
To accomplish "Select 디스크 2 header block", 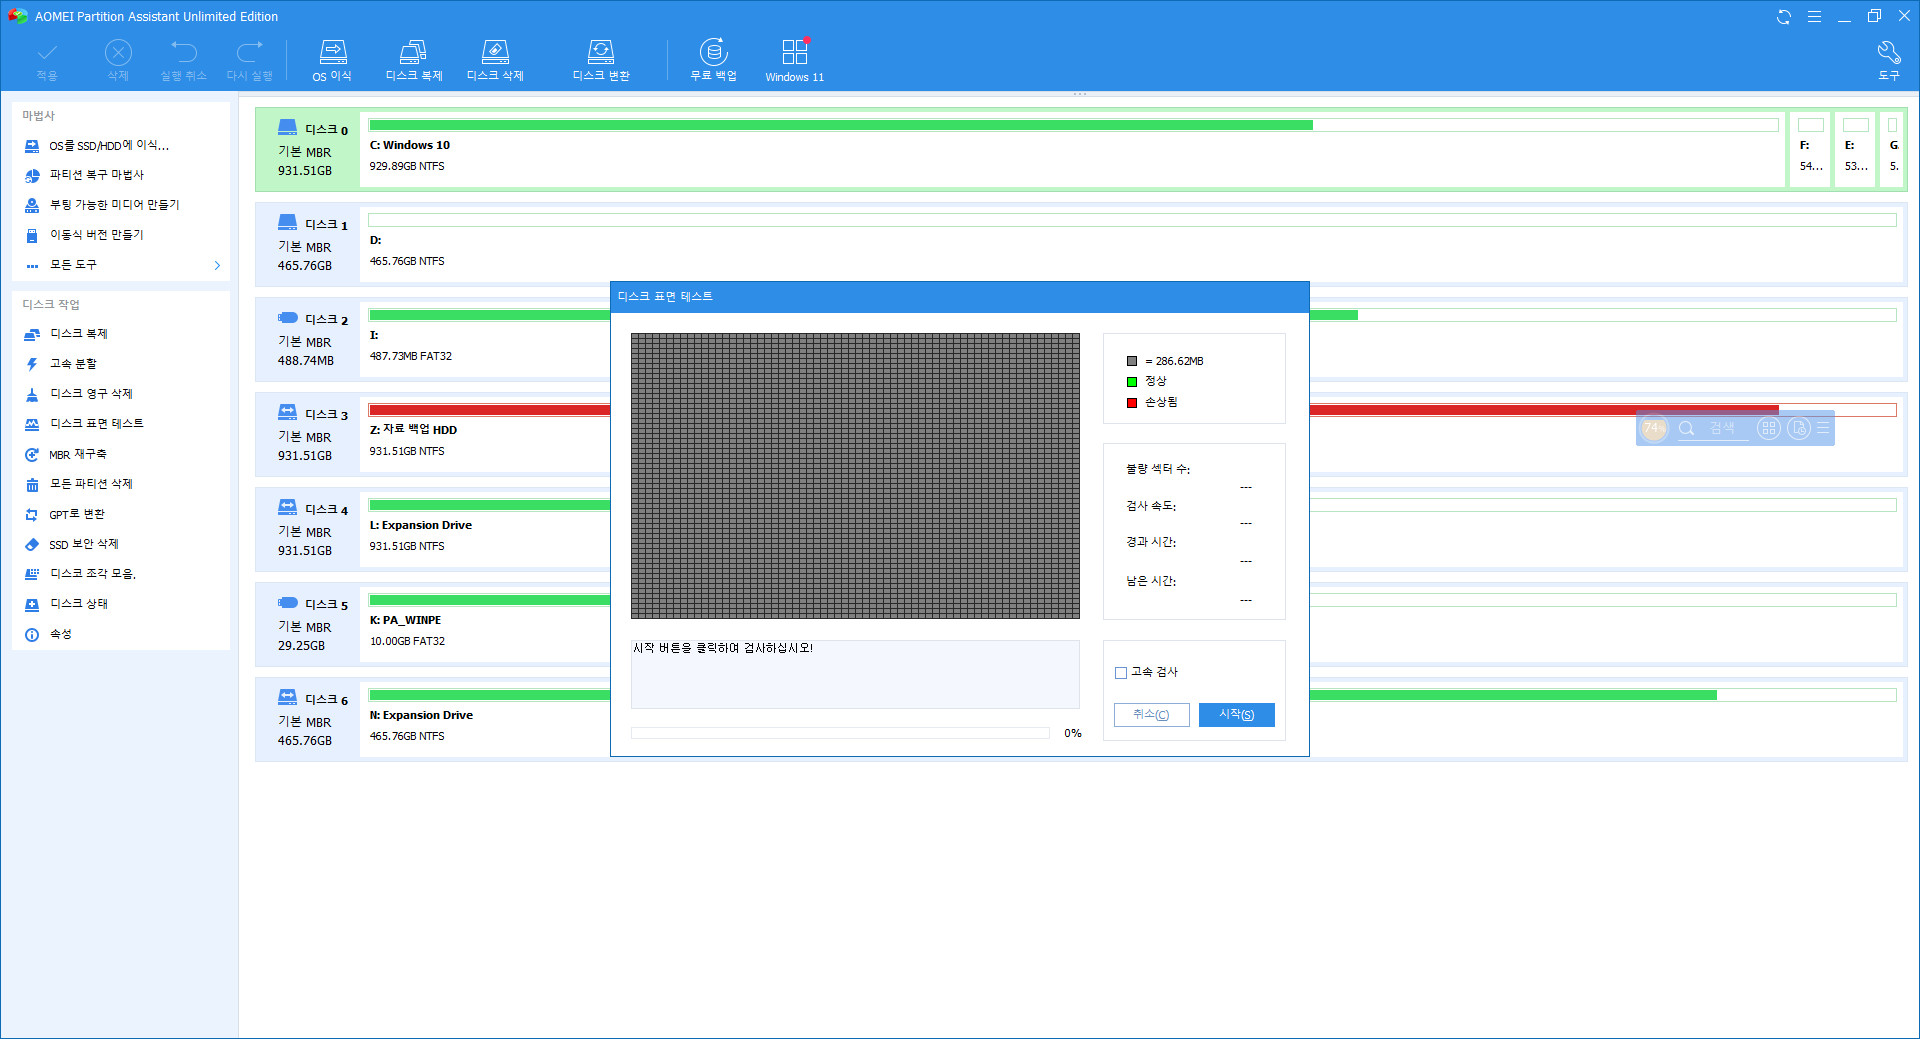I will (x=307, y=339).
